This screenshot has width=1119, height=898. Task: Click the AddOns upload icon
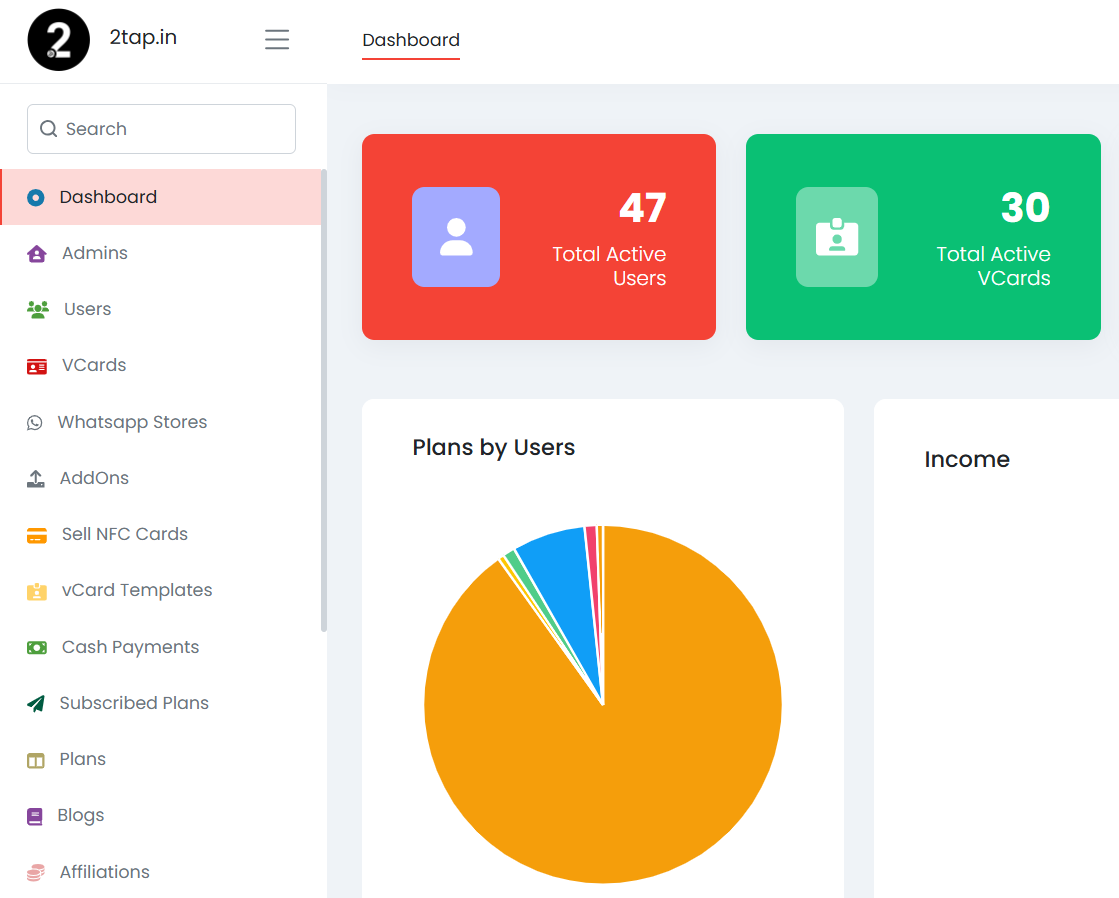[36, 479]
